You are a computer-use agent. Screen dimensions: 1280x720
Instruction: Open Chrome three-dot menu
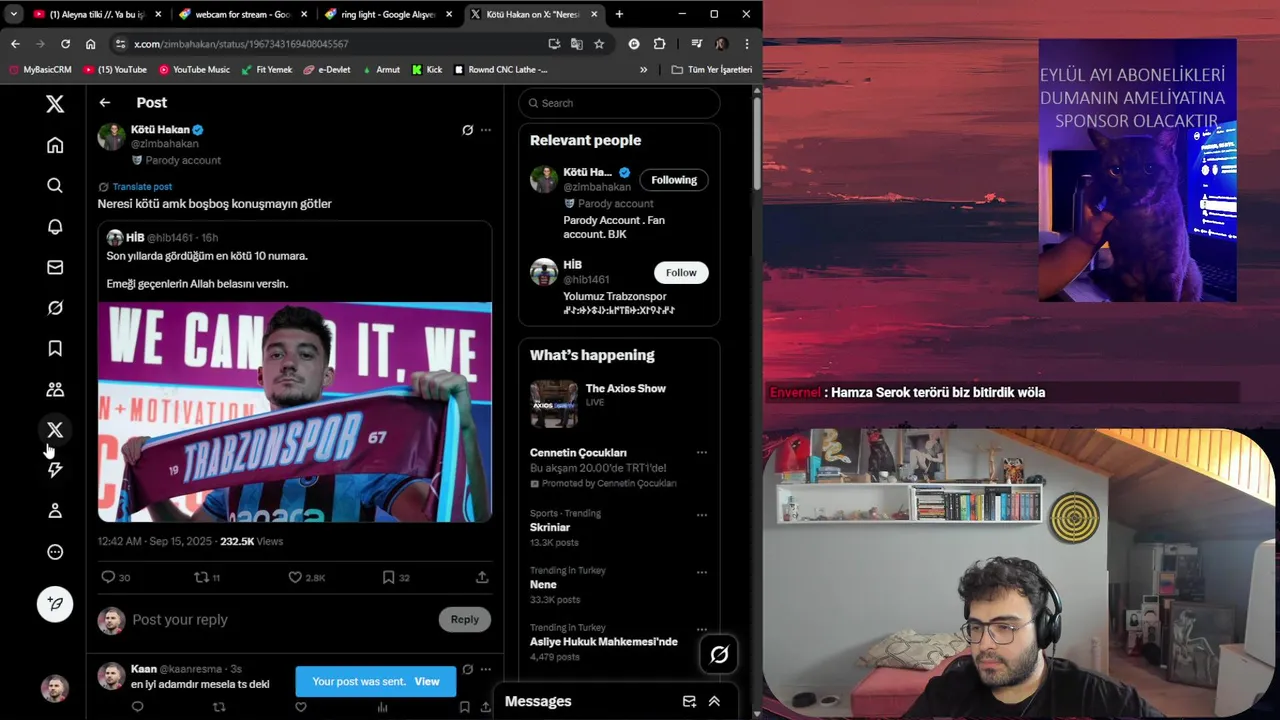point(746,44)
